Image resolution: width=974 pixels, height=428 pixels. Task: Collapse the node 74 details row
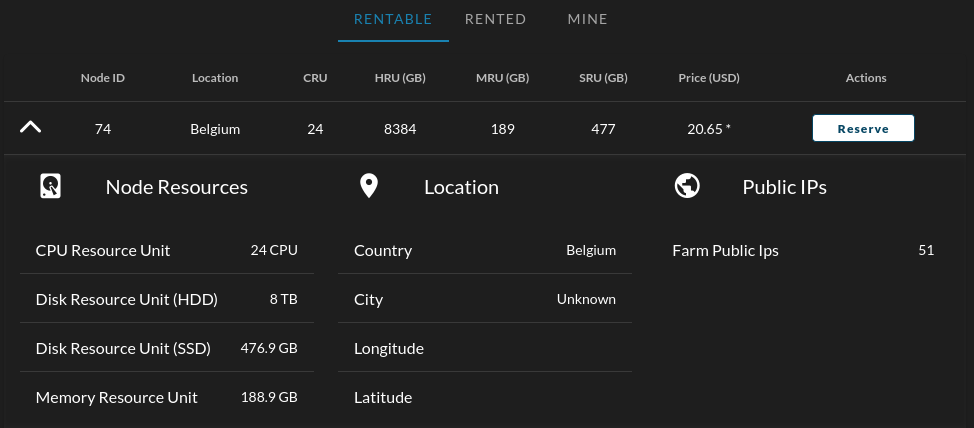click(x=31, y=128)
